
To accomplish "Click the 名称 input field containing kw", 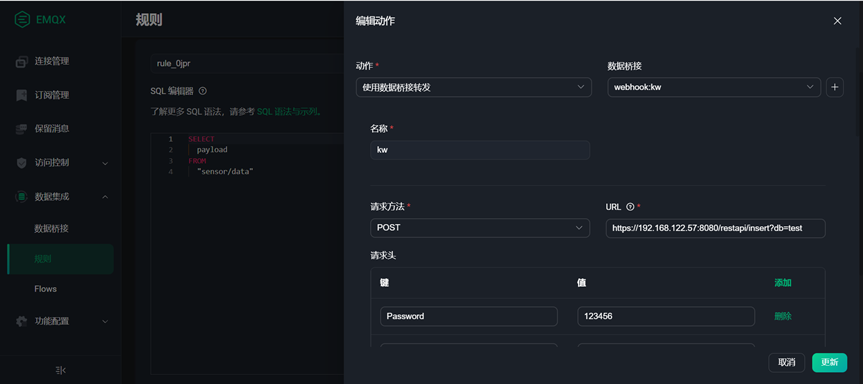I will tap(480, 150).
